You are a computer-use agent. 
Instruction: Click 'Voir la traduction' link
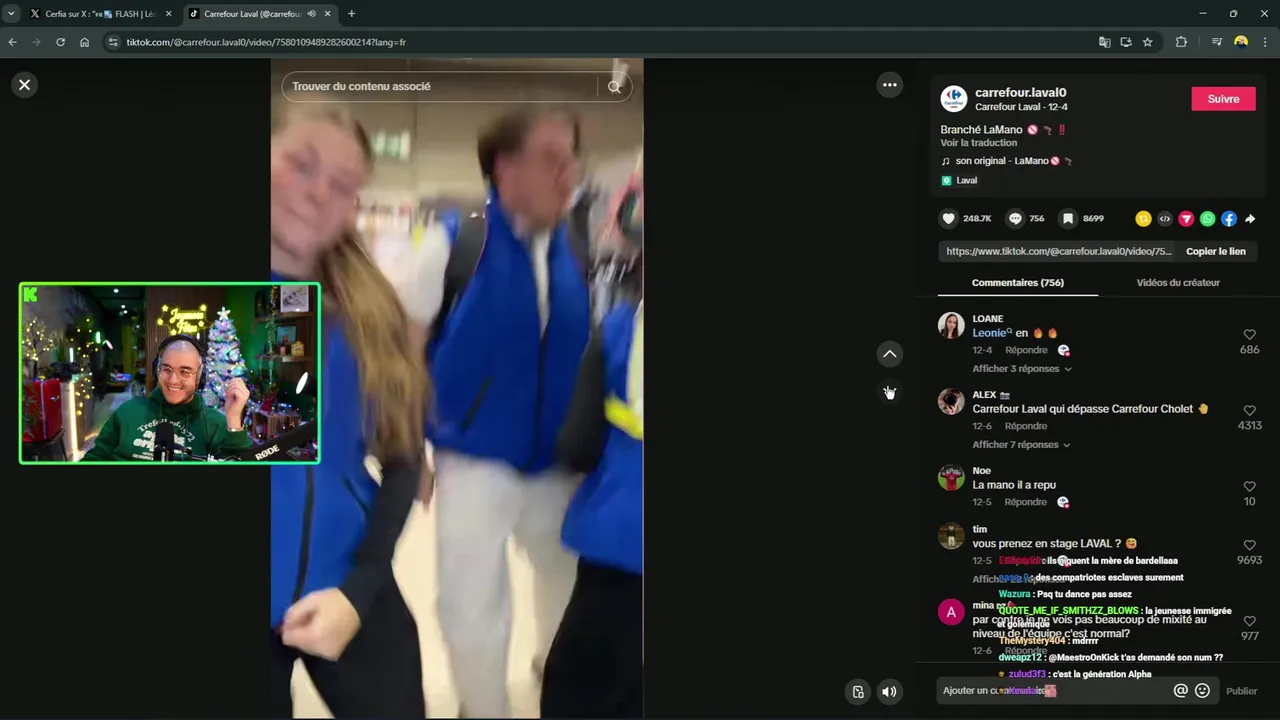[978, 143]
